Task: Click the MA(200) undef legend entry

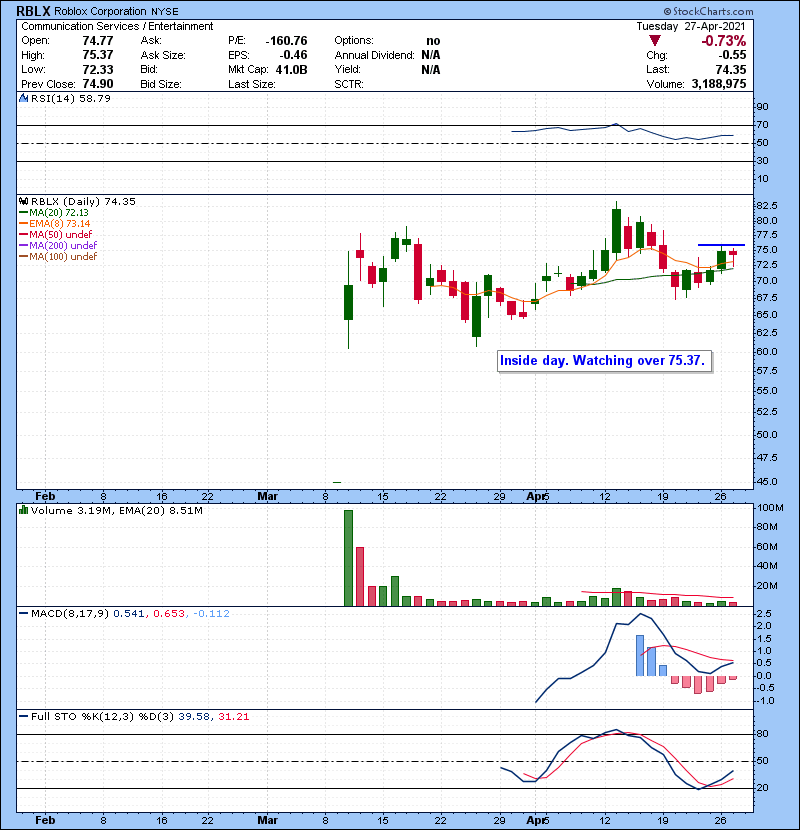Action: [63, 246]
